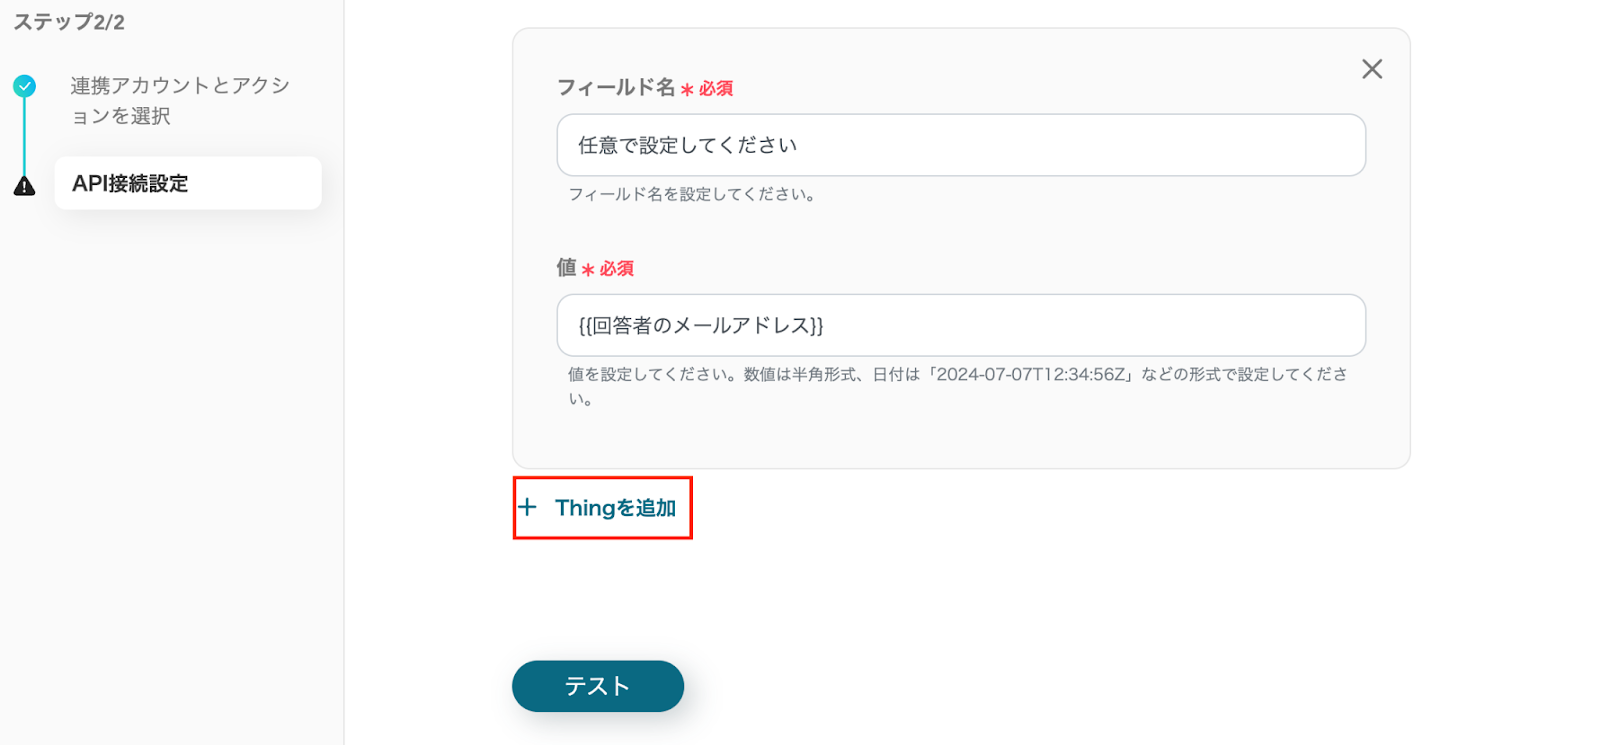Click the フィールド名 label text
The width and height of the screenshot is (1600, 745).
615,88
